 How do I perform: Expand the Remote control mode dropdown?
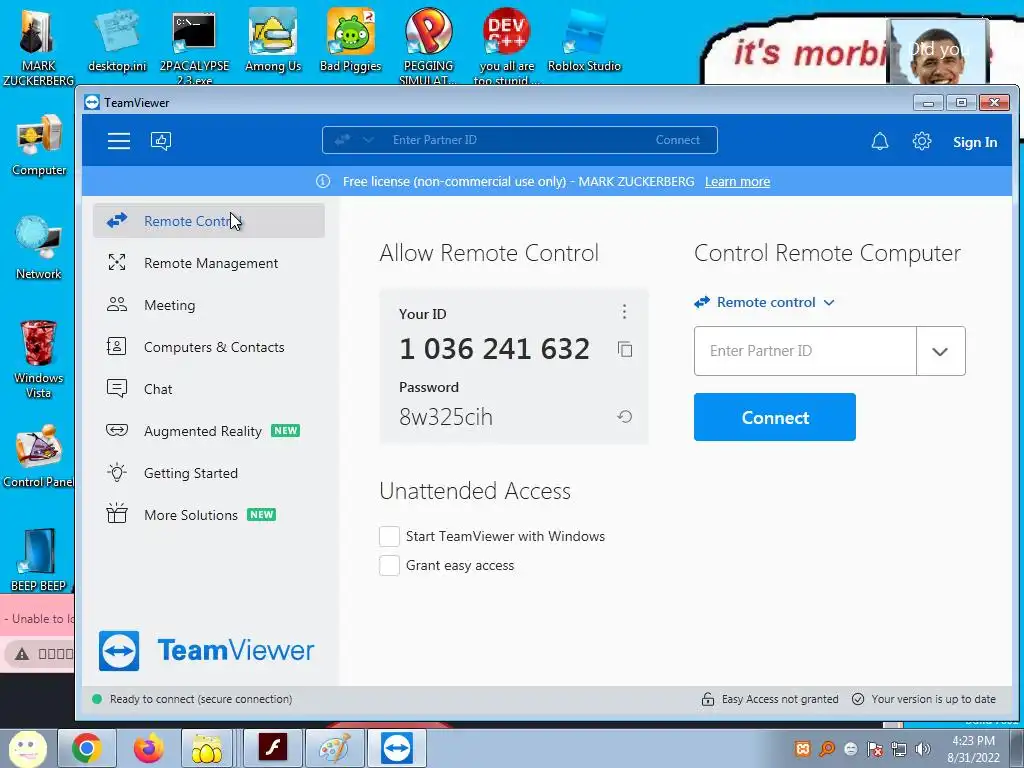coord(764,302)
